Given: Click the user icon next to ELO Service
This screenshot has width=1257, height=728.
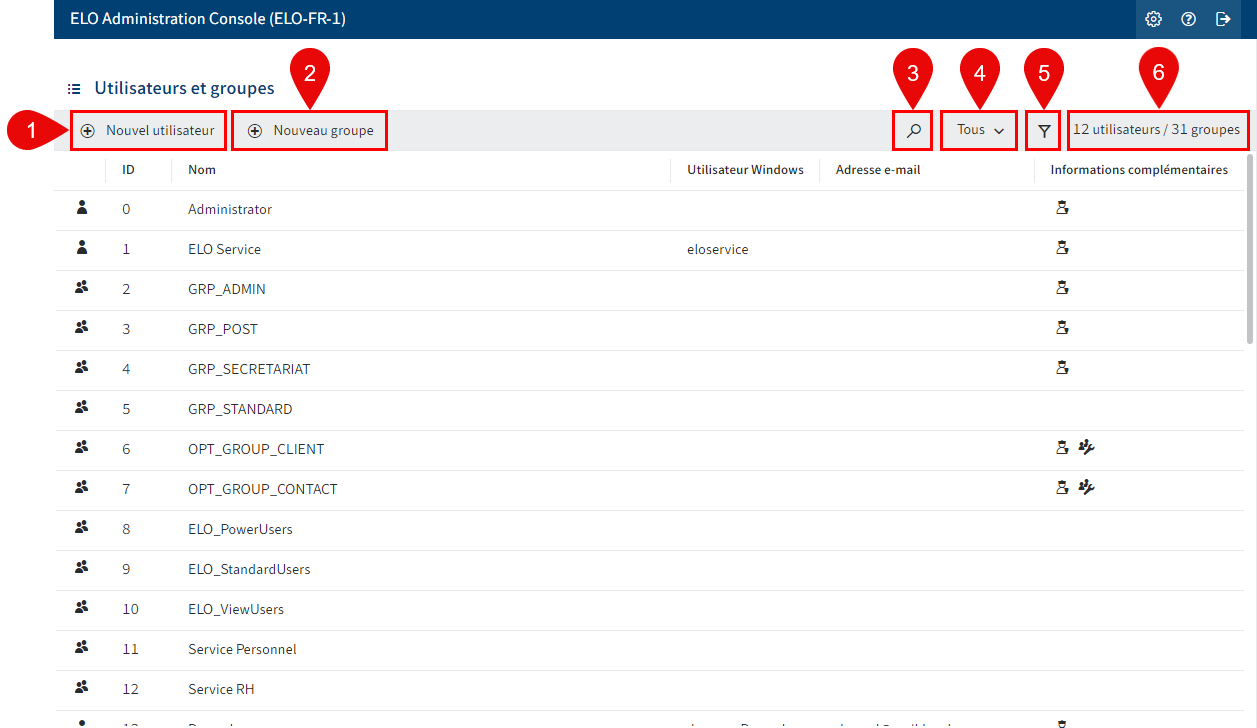Looking at the screenshot, I should (81, 247).
